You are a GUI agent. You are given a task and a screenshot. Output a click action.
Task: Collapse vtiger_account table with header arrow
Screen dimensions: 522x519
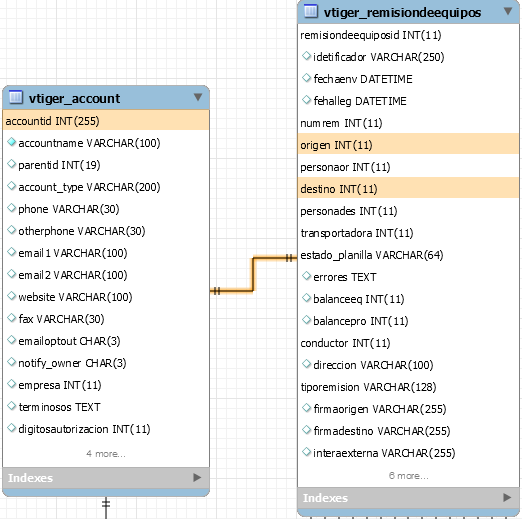tap(198, 97)
